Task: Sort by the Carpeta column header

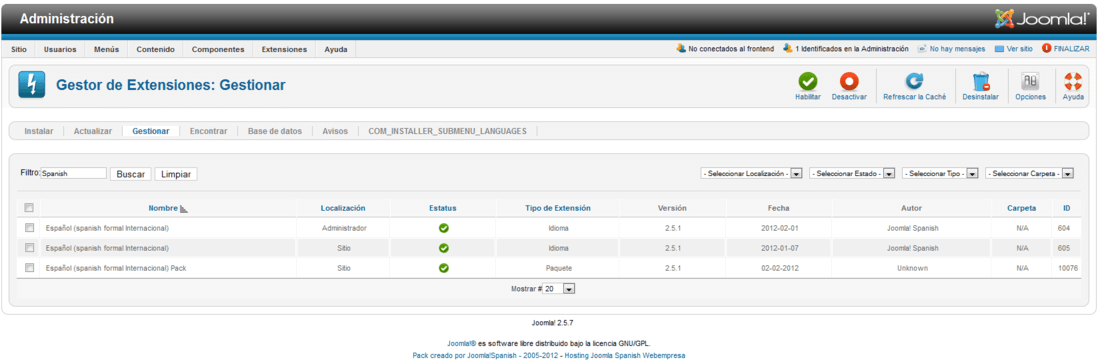Action: [x=1021, y=208]
